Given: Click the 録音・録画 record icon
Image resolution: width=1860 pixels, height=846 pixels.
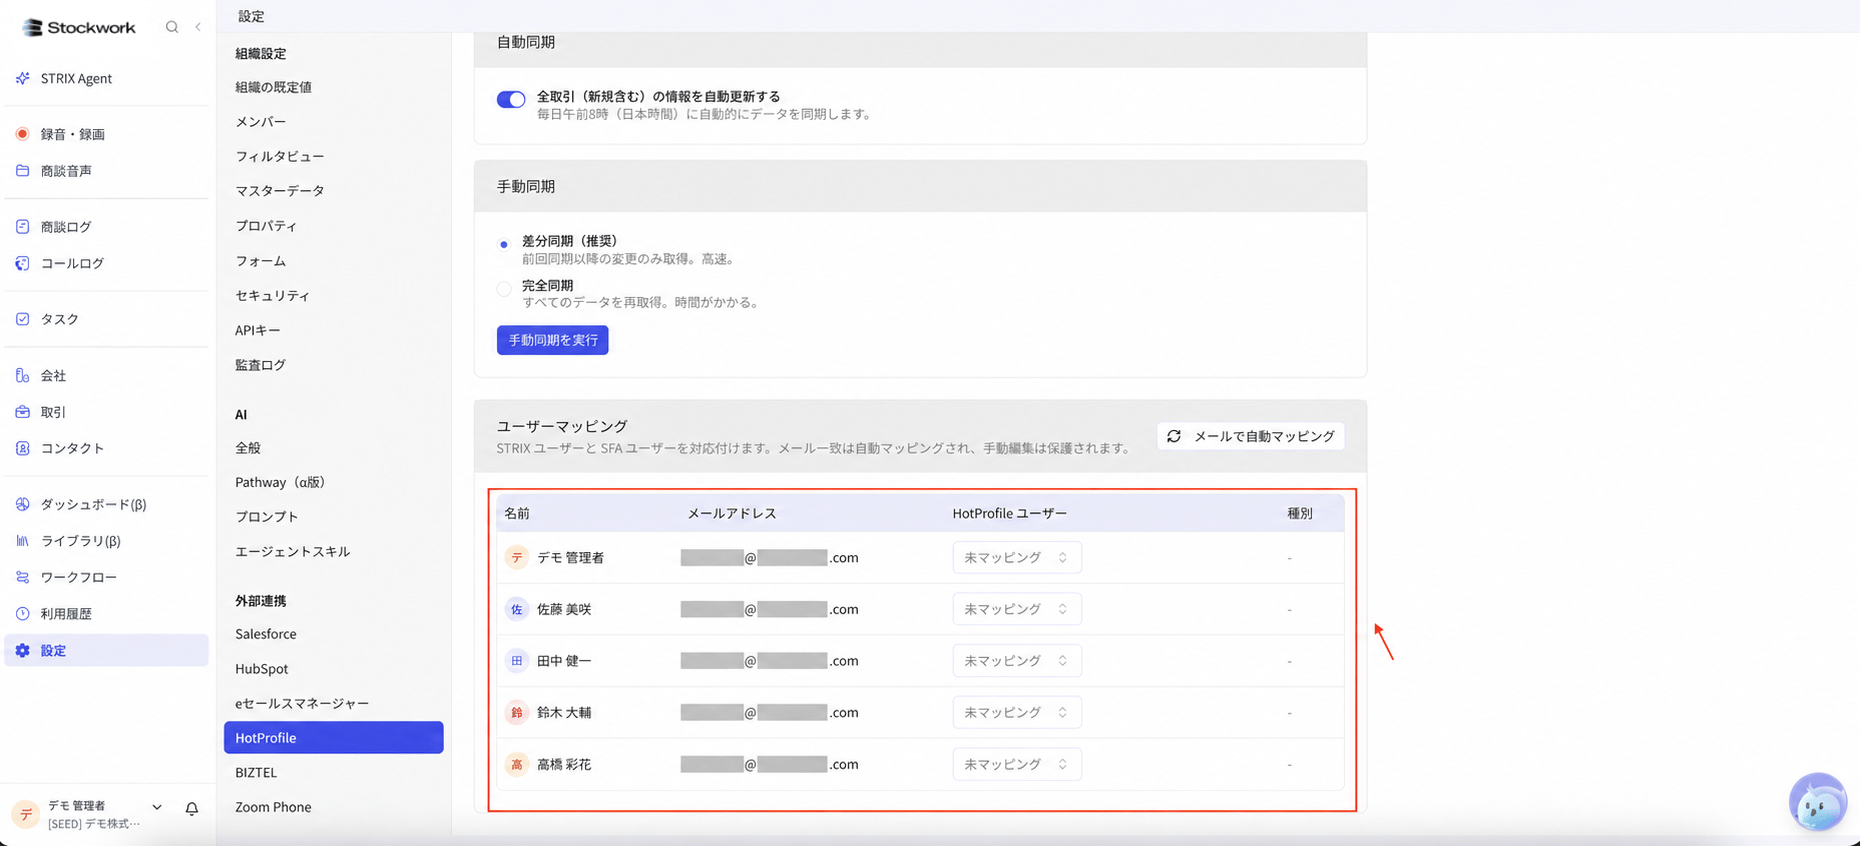Looking at the screenshot, I should click(x=23, y=134).
